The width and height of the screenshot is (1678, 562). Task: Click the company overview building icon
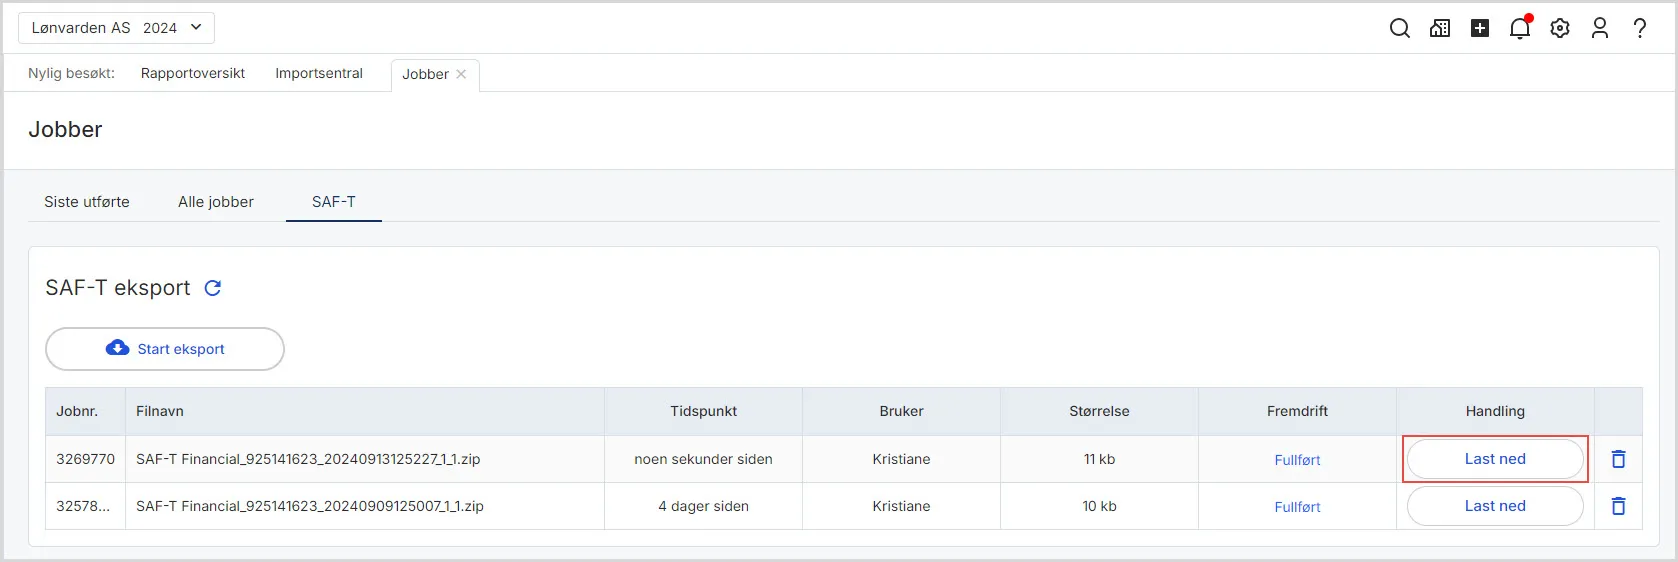pyautogui.click(x=1440, y=28)
